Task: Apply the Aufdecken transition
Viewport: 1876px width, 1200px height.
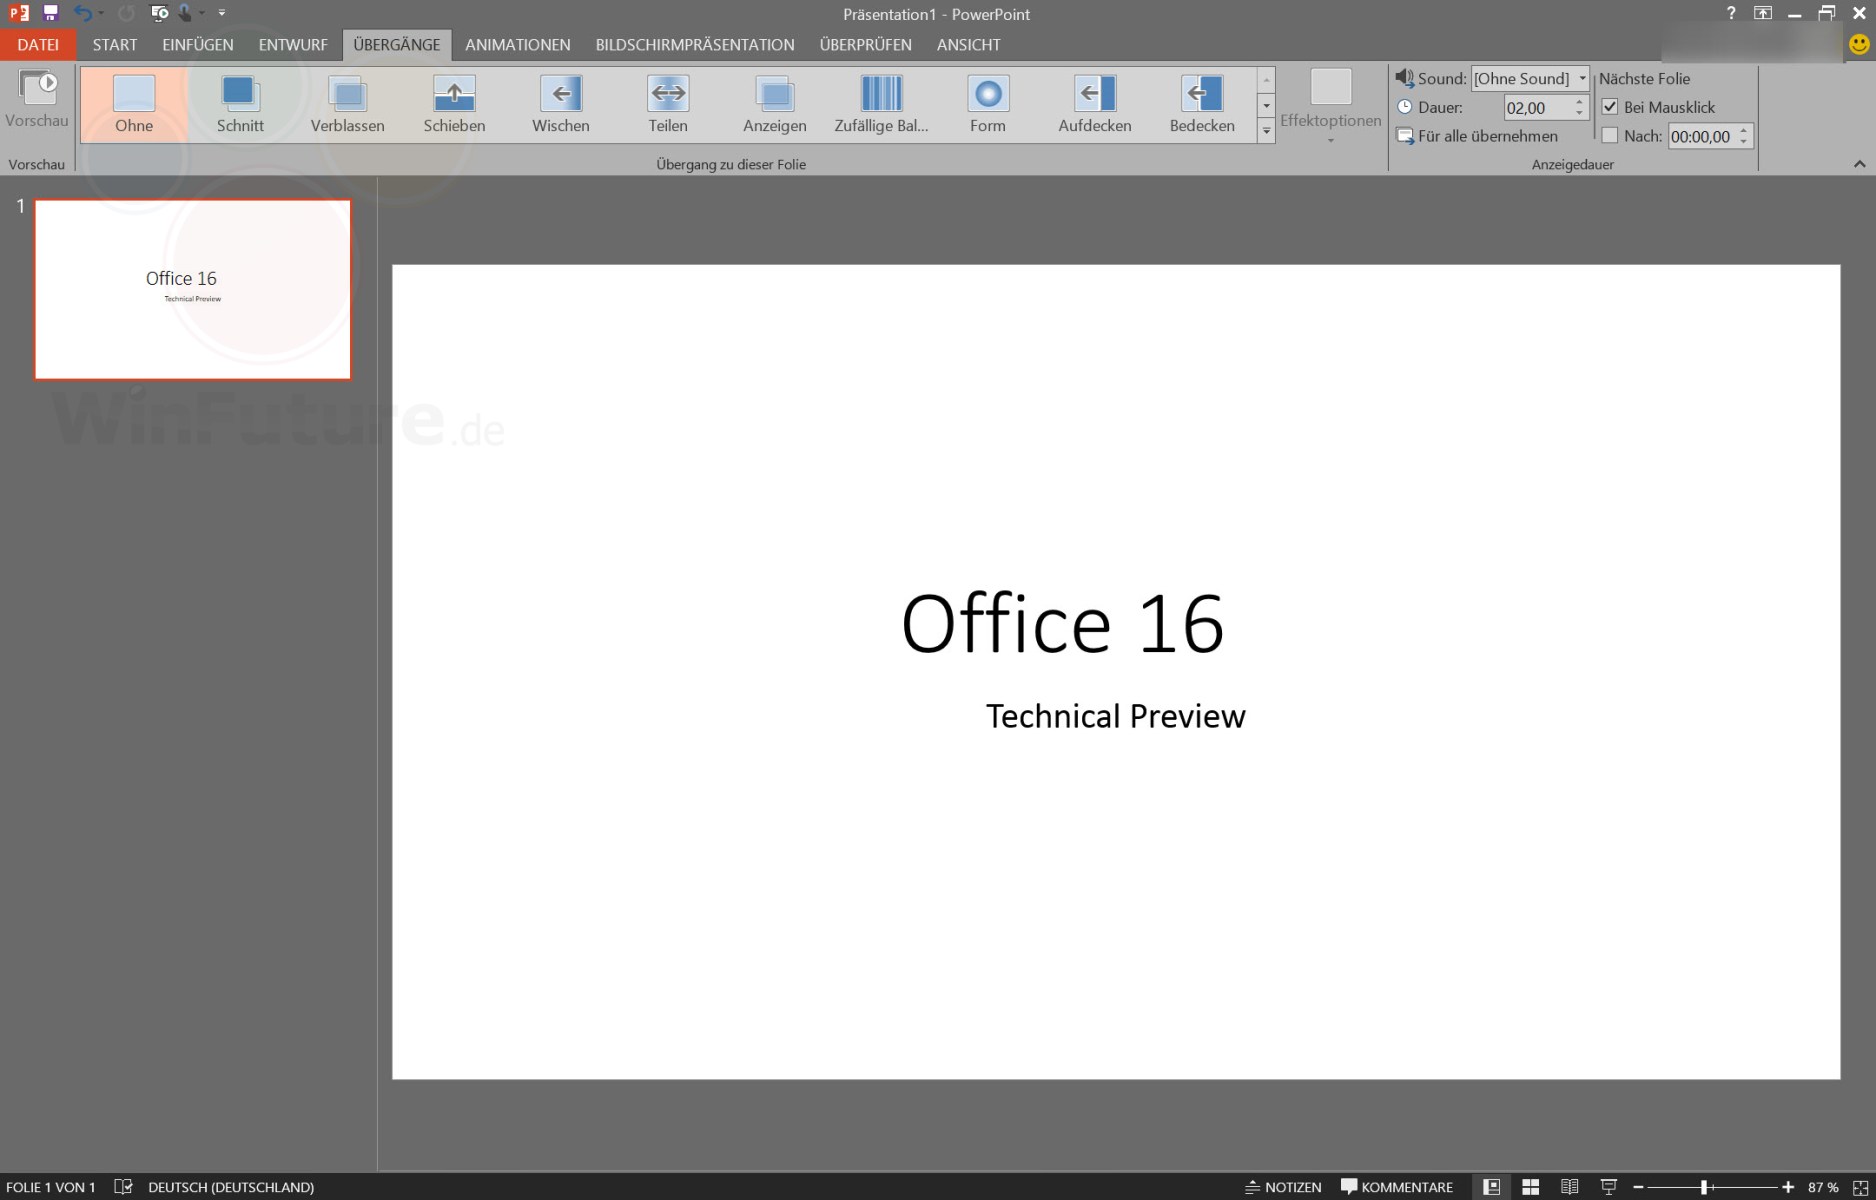Action: point(1095,104)
